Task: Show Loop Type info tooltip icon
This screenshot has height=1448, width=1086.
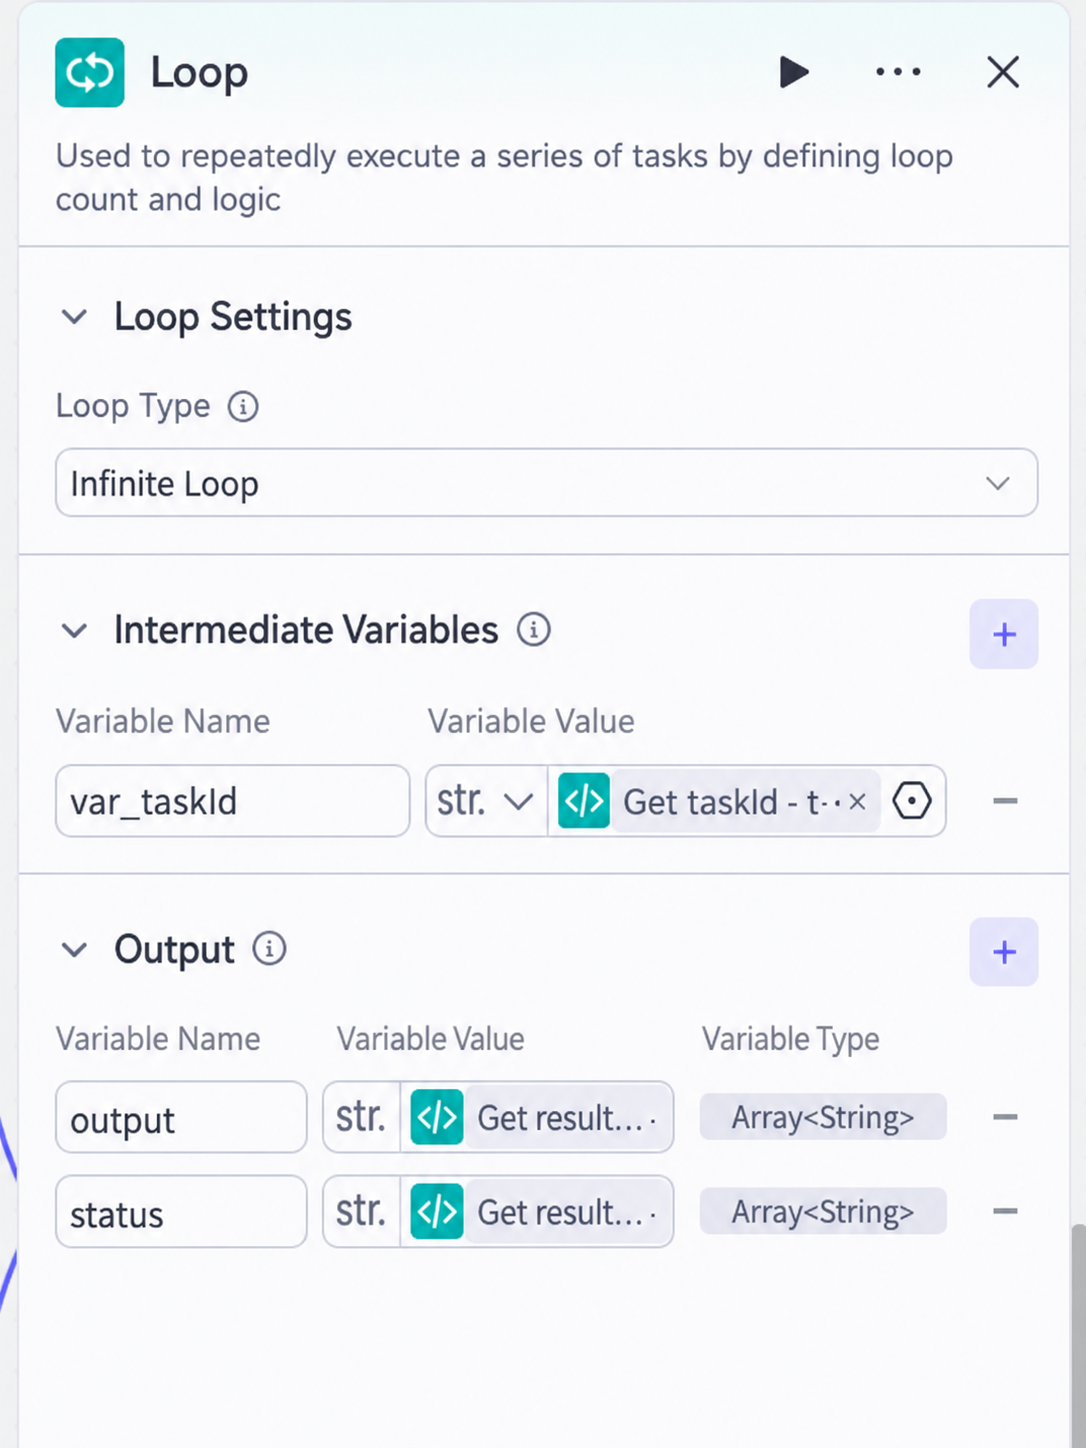Action: tap(243, 407)
